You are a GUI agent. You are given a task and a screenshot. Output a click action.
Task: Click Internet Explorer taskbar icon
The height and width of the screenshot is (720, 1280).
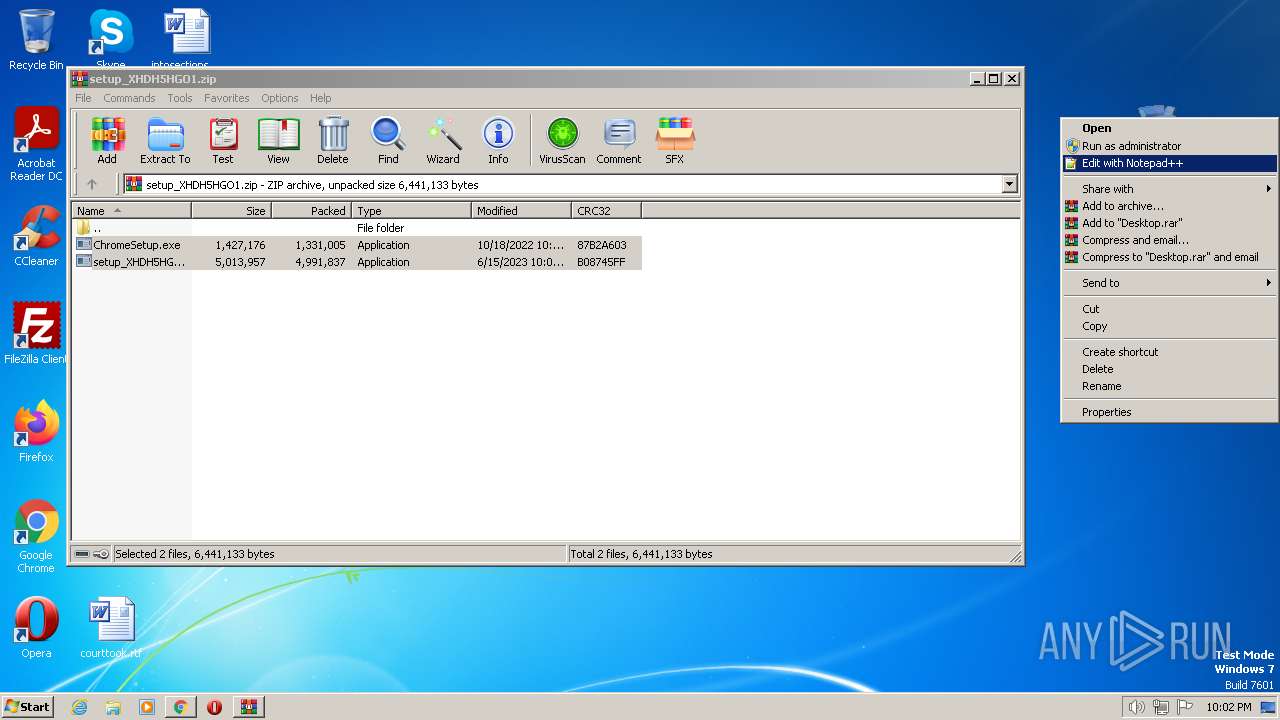[x=80, y=707]
